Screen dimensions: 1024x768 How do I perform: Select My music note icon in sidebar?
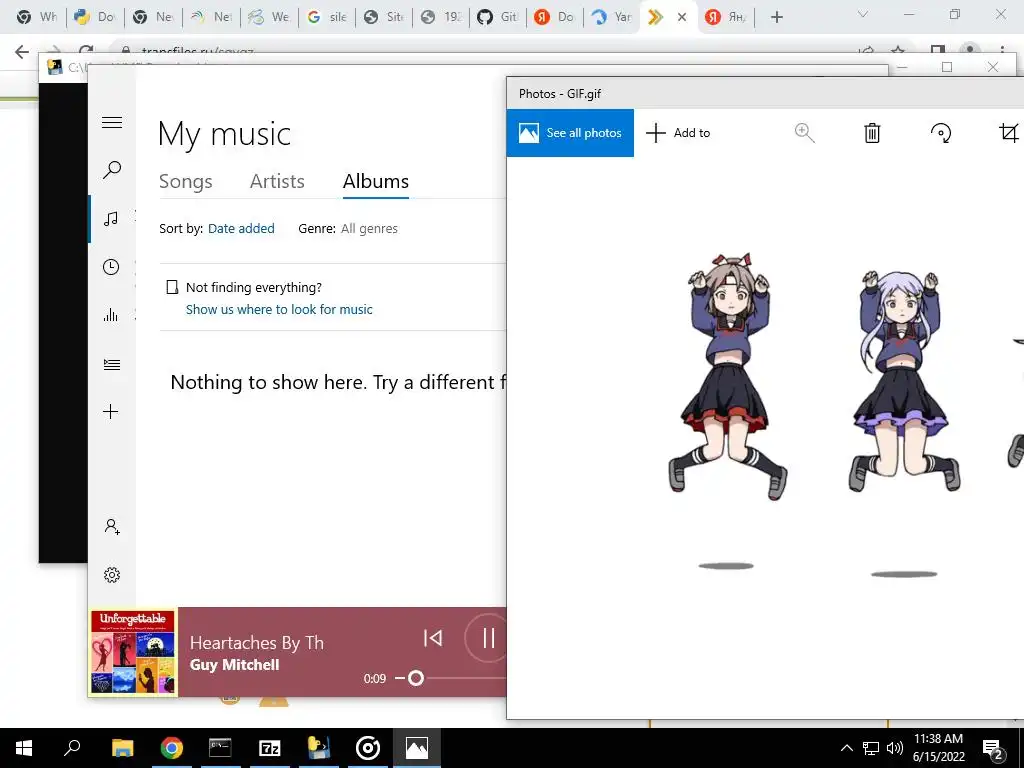[111, 218]
